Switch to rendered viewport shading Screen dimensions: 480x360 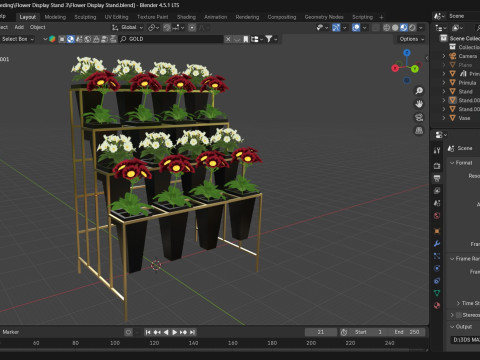(x=412, y=28)
